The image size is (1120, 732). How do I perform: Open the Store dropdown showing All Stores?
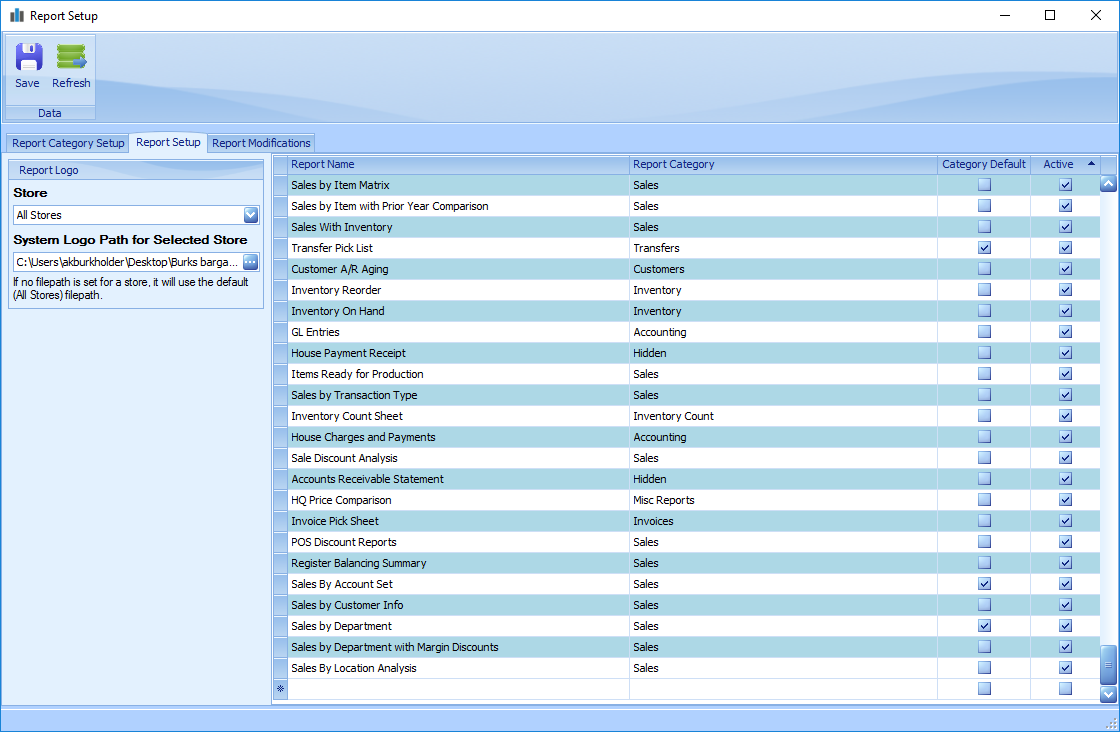(250, 215)
